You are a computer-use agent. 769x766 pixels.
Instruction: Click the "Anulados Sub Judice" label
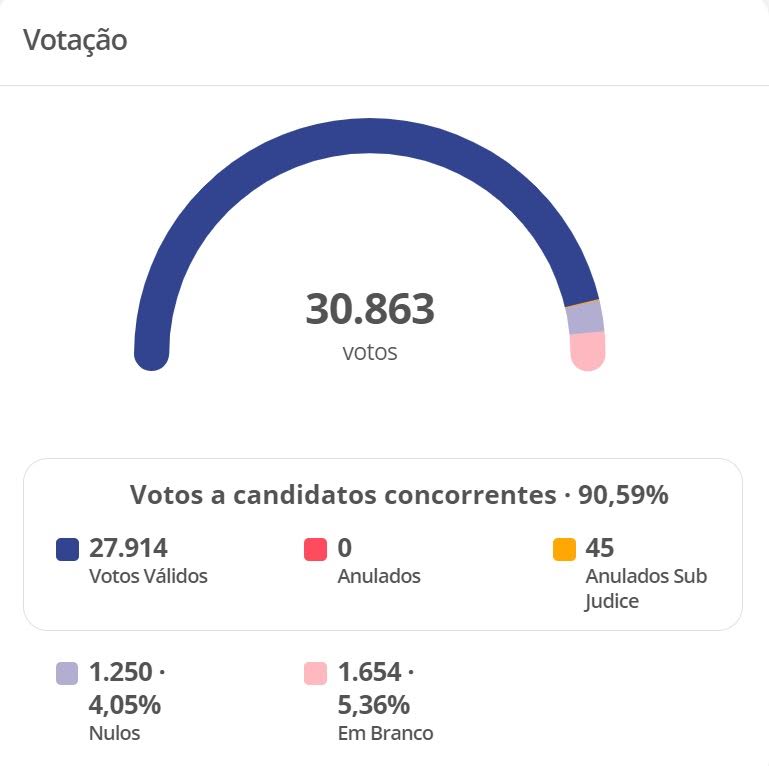click(645, 588)
